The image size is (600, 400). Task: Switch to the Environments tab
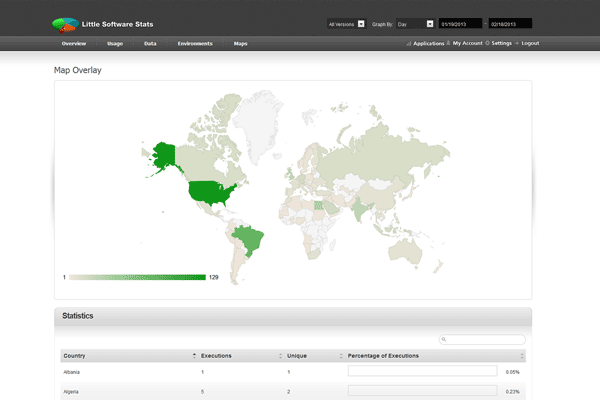click(194, 44)
